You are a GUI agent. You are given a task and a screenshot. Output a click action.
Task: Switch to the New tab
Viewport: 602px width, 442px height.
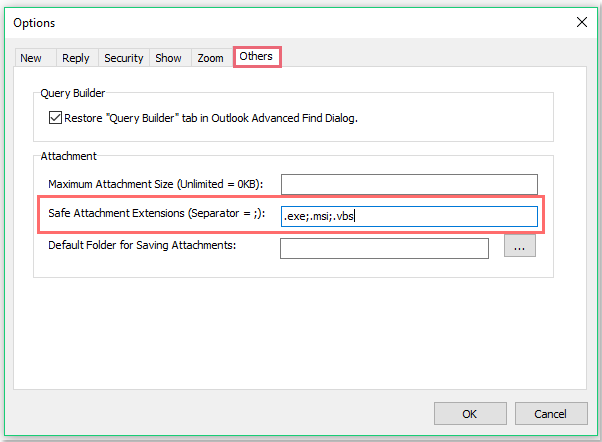pos(31,58)
